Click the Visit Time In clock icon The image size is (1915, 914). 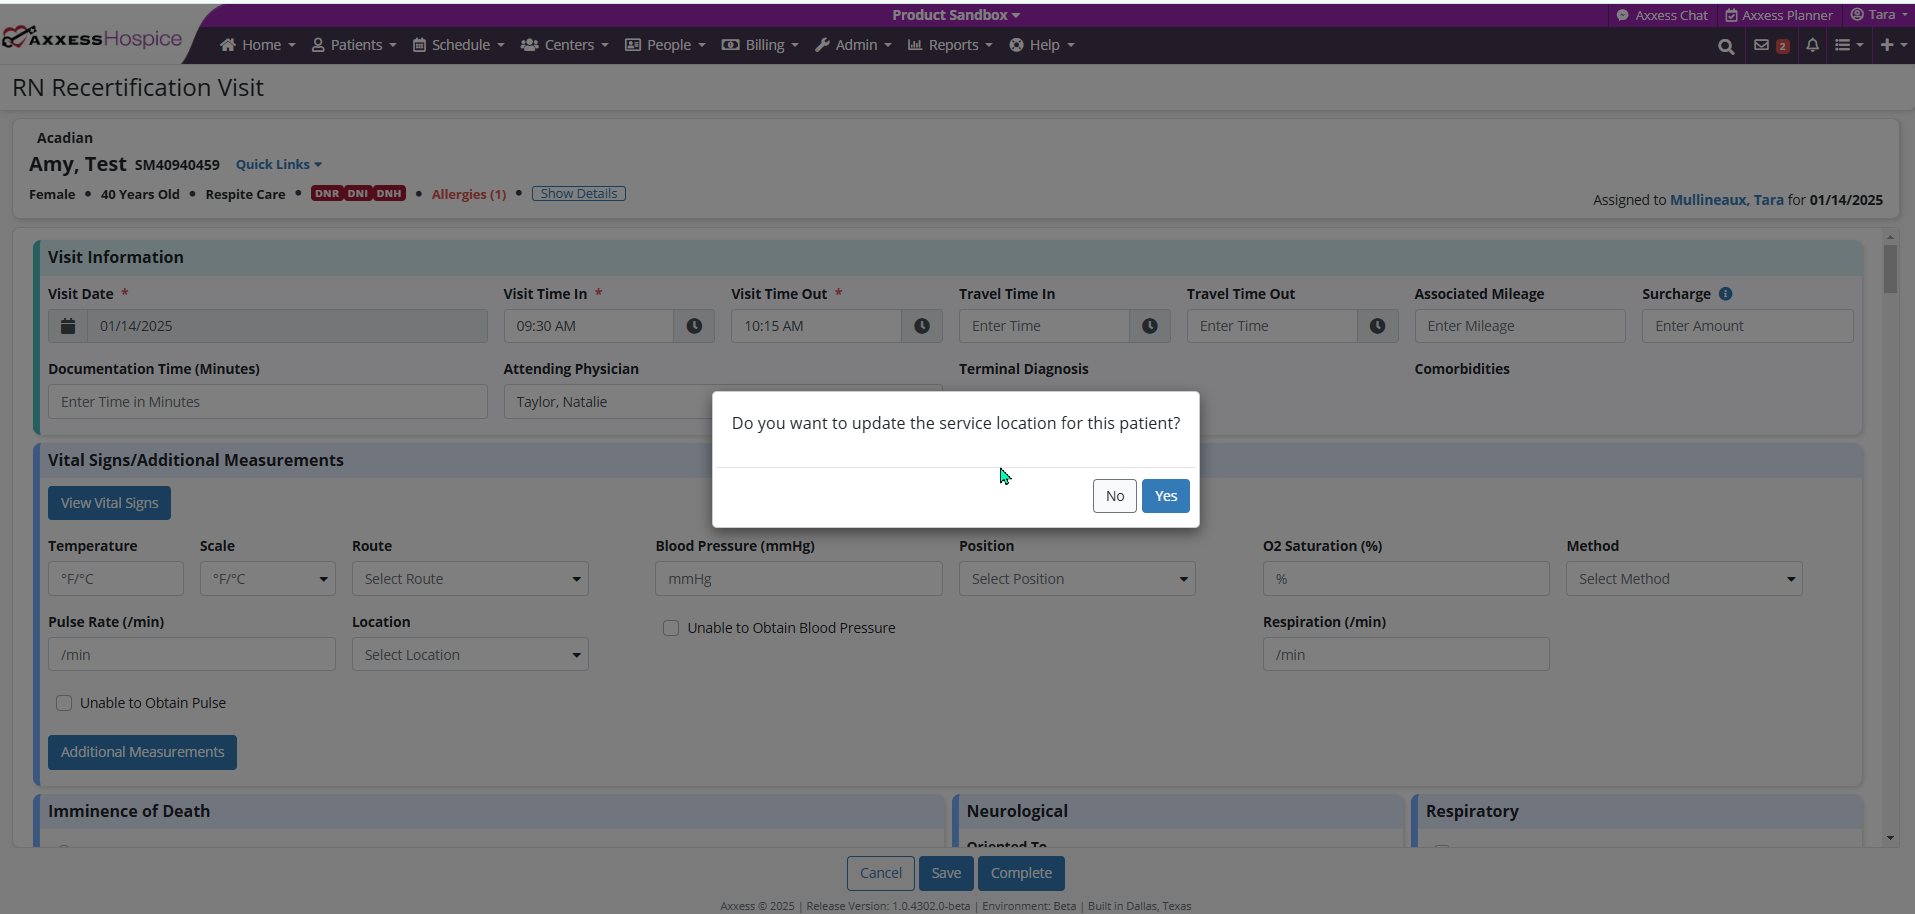(x=694, y=326)
